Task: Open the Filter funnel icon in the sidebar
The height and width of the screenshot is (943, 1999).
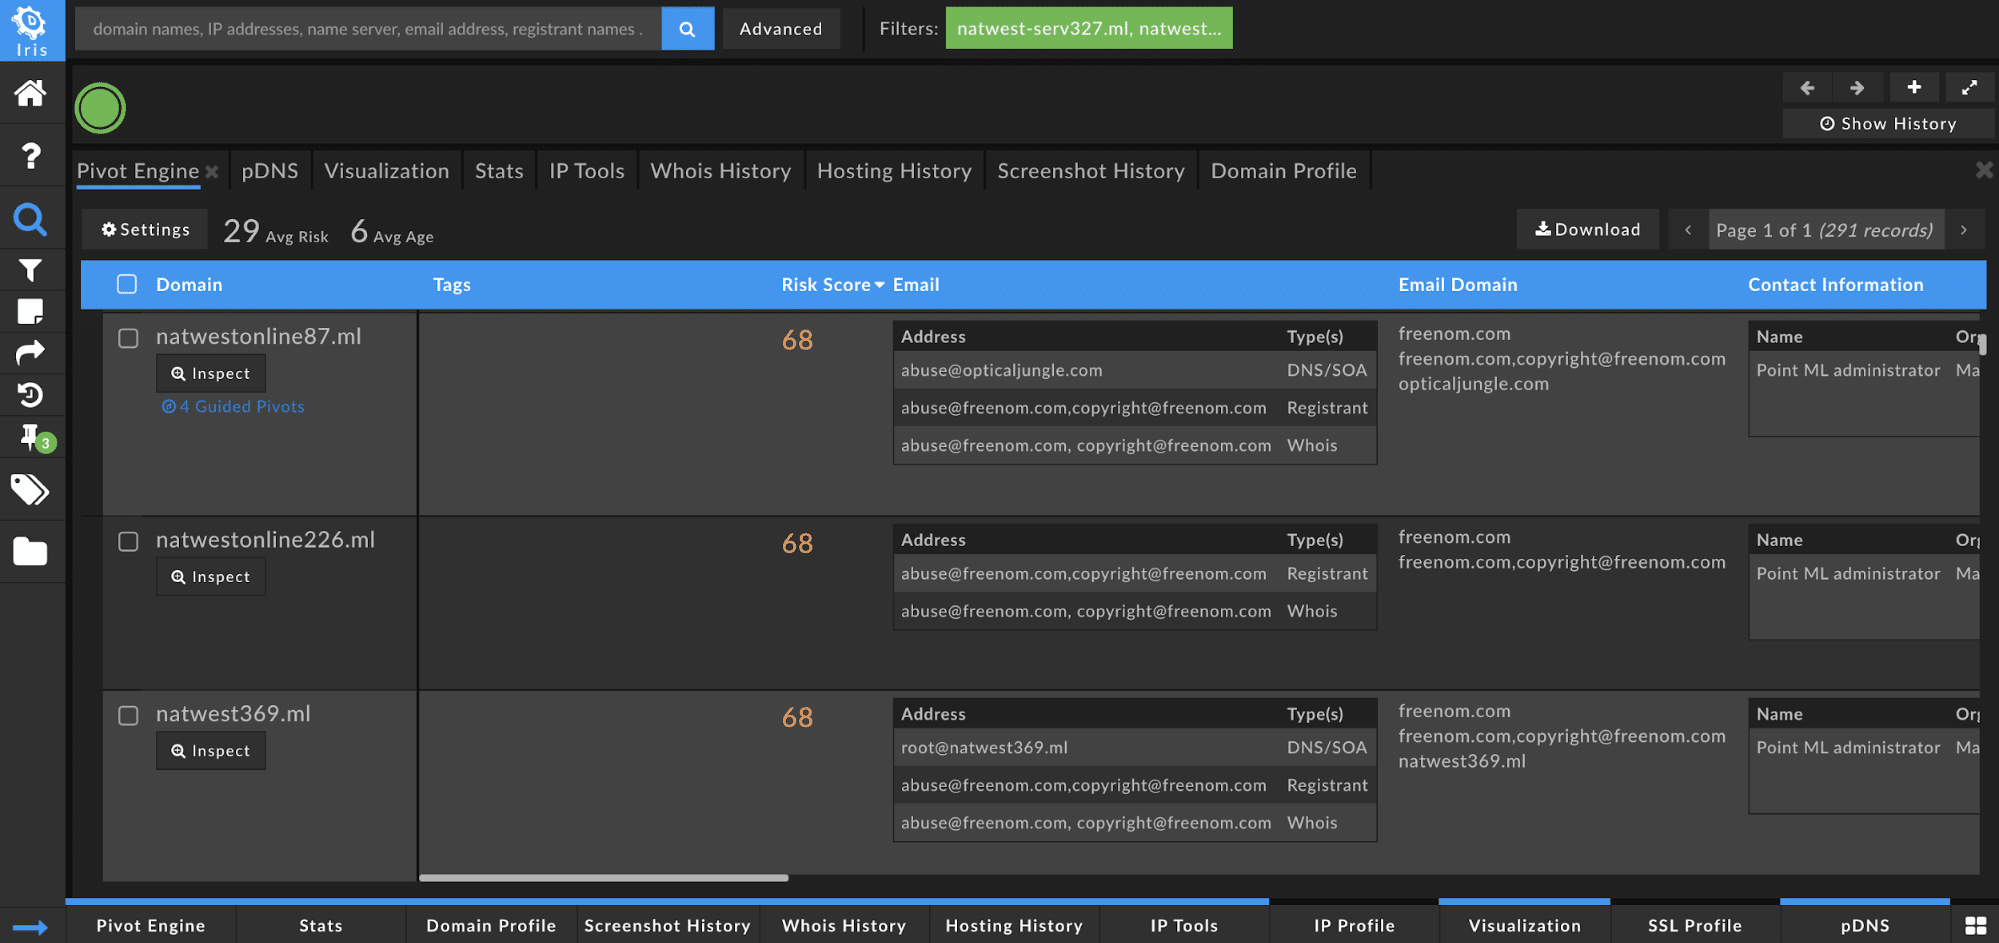Action: point(30,270)
